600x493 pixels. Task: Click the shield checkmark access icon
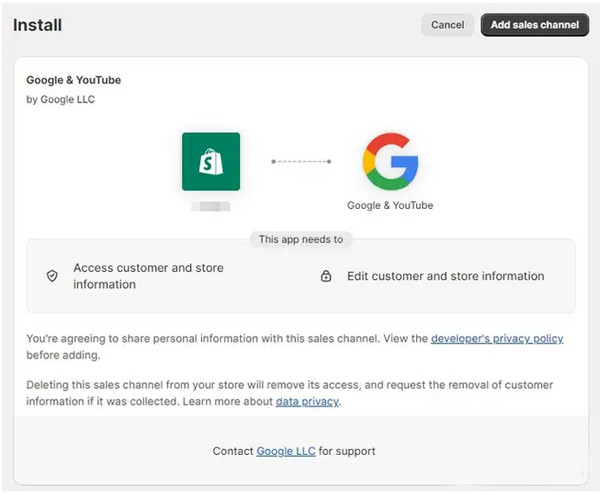coord(52,276)
